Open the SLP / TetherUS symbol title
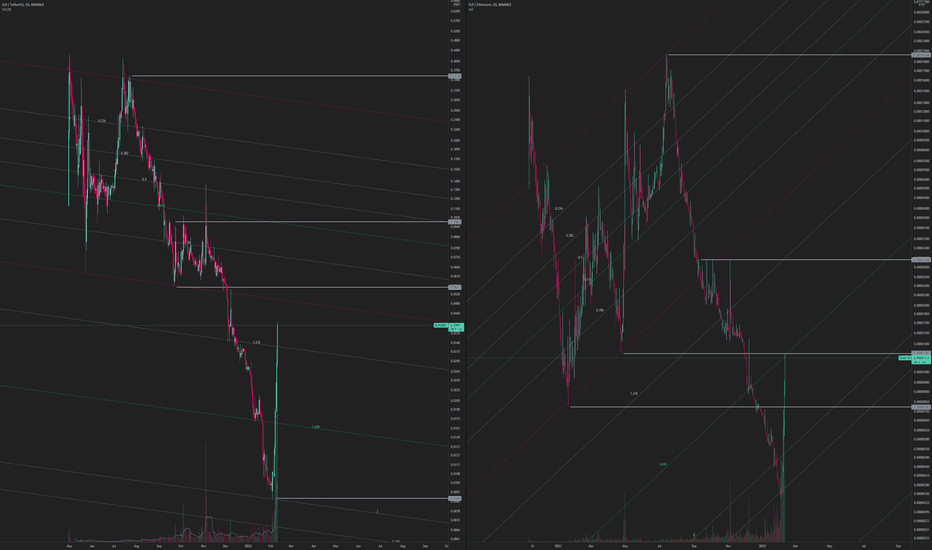 click(22, 4)
